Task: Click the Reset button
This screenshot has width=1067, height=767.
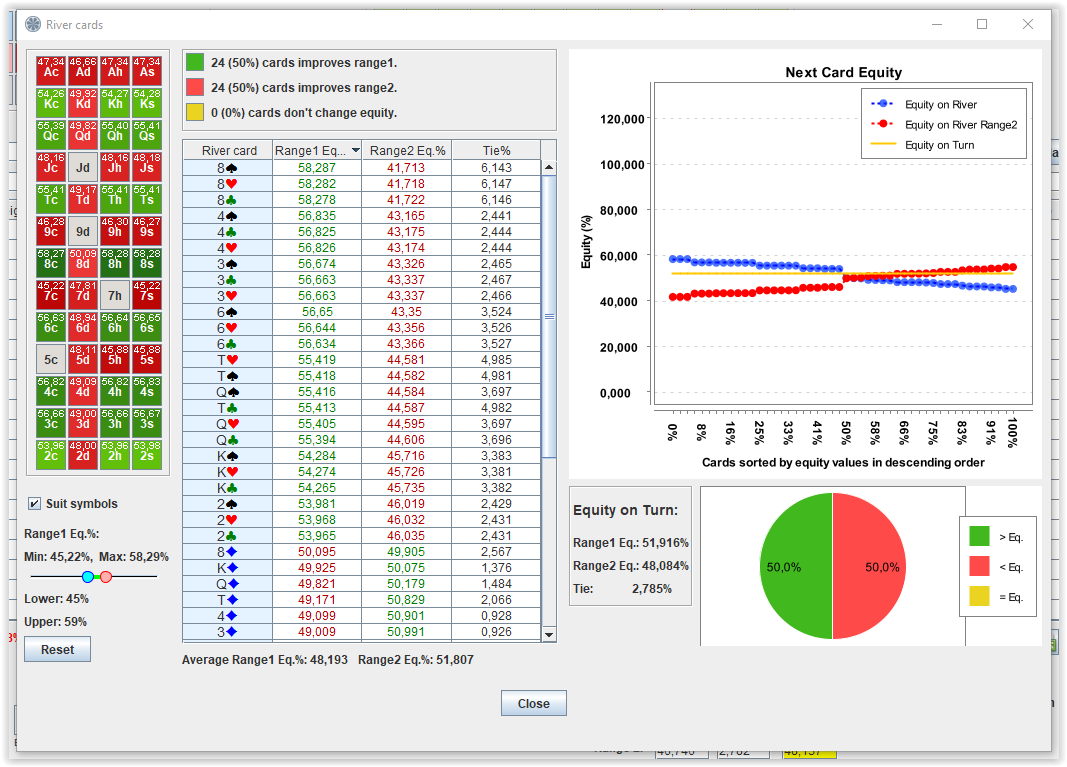Action: click(x=57, y=649)
